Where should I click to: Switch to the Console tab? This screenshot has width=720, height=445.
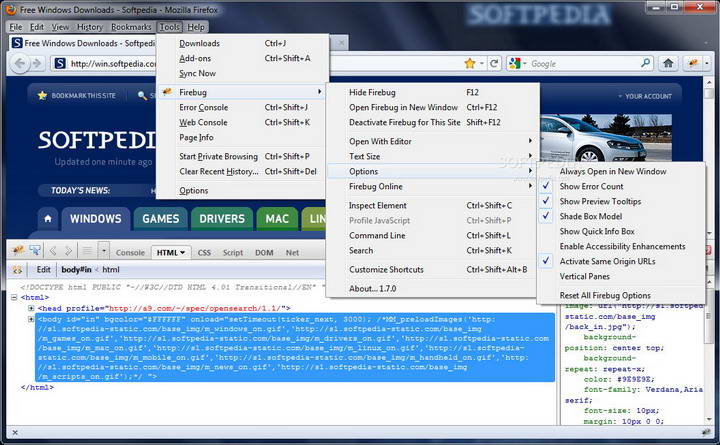(130, 253)
